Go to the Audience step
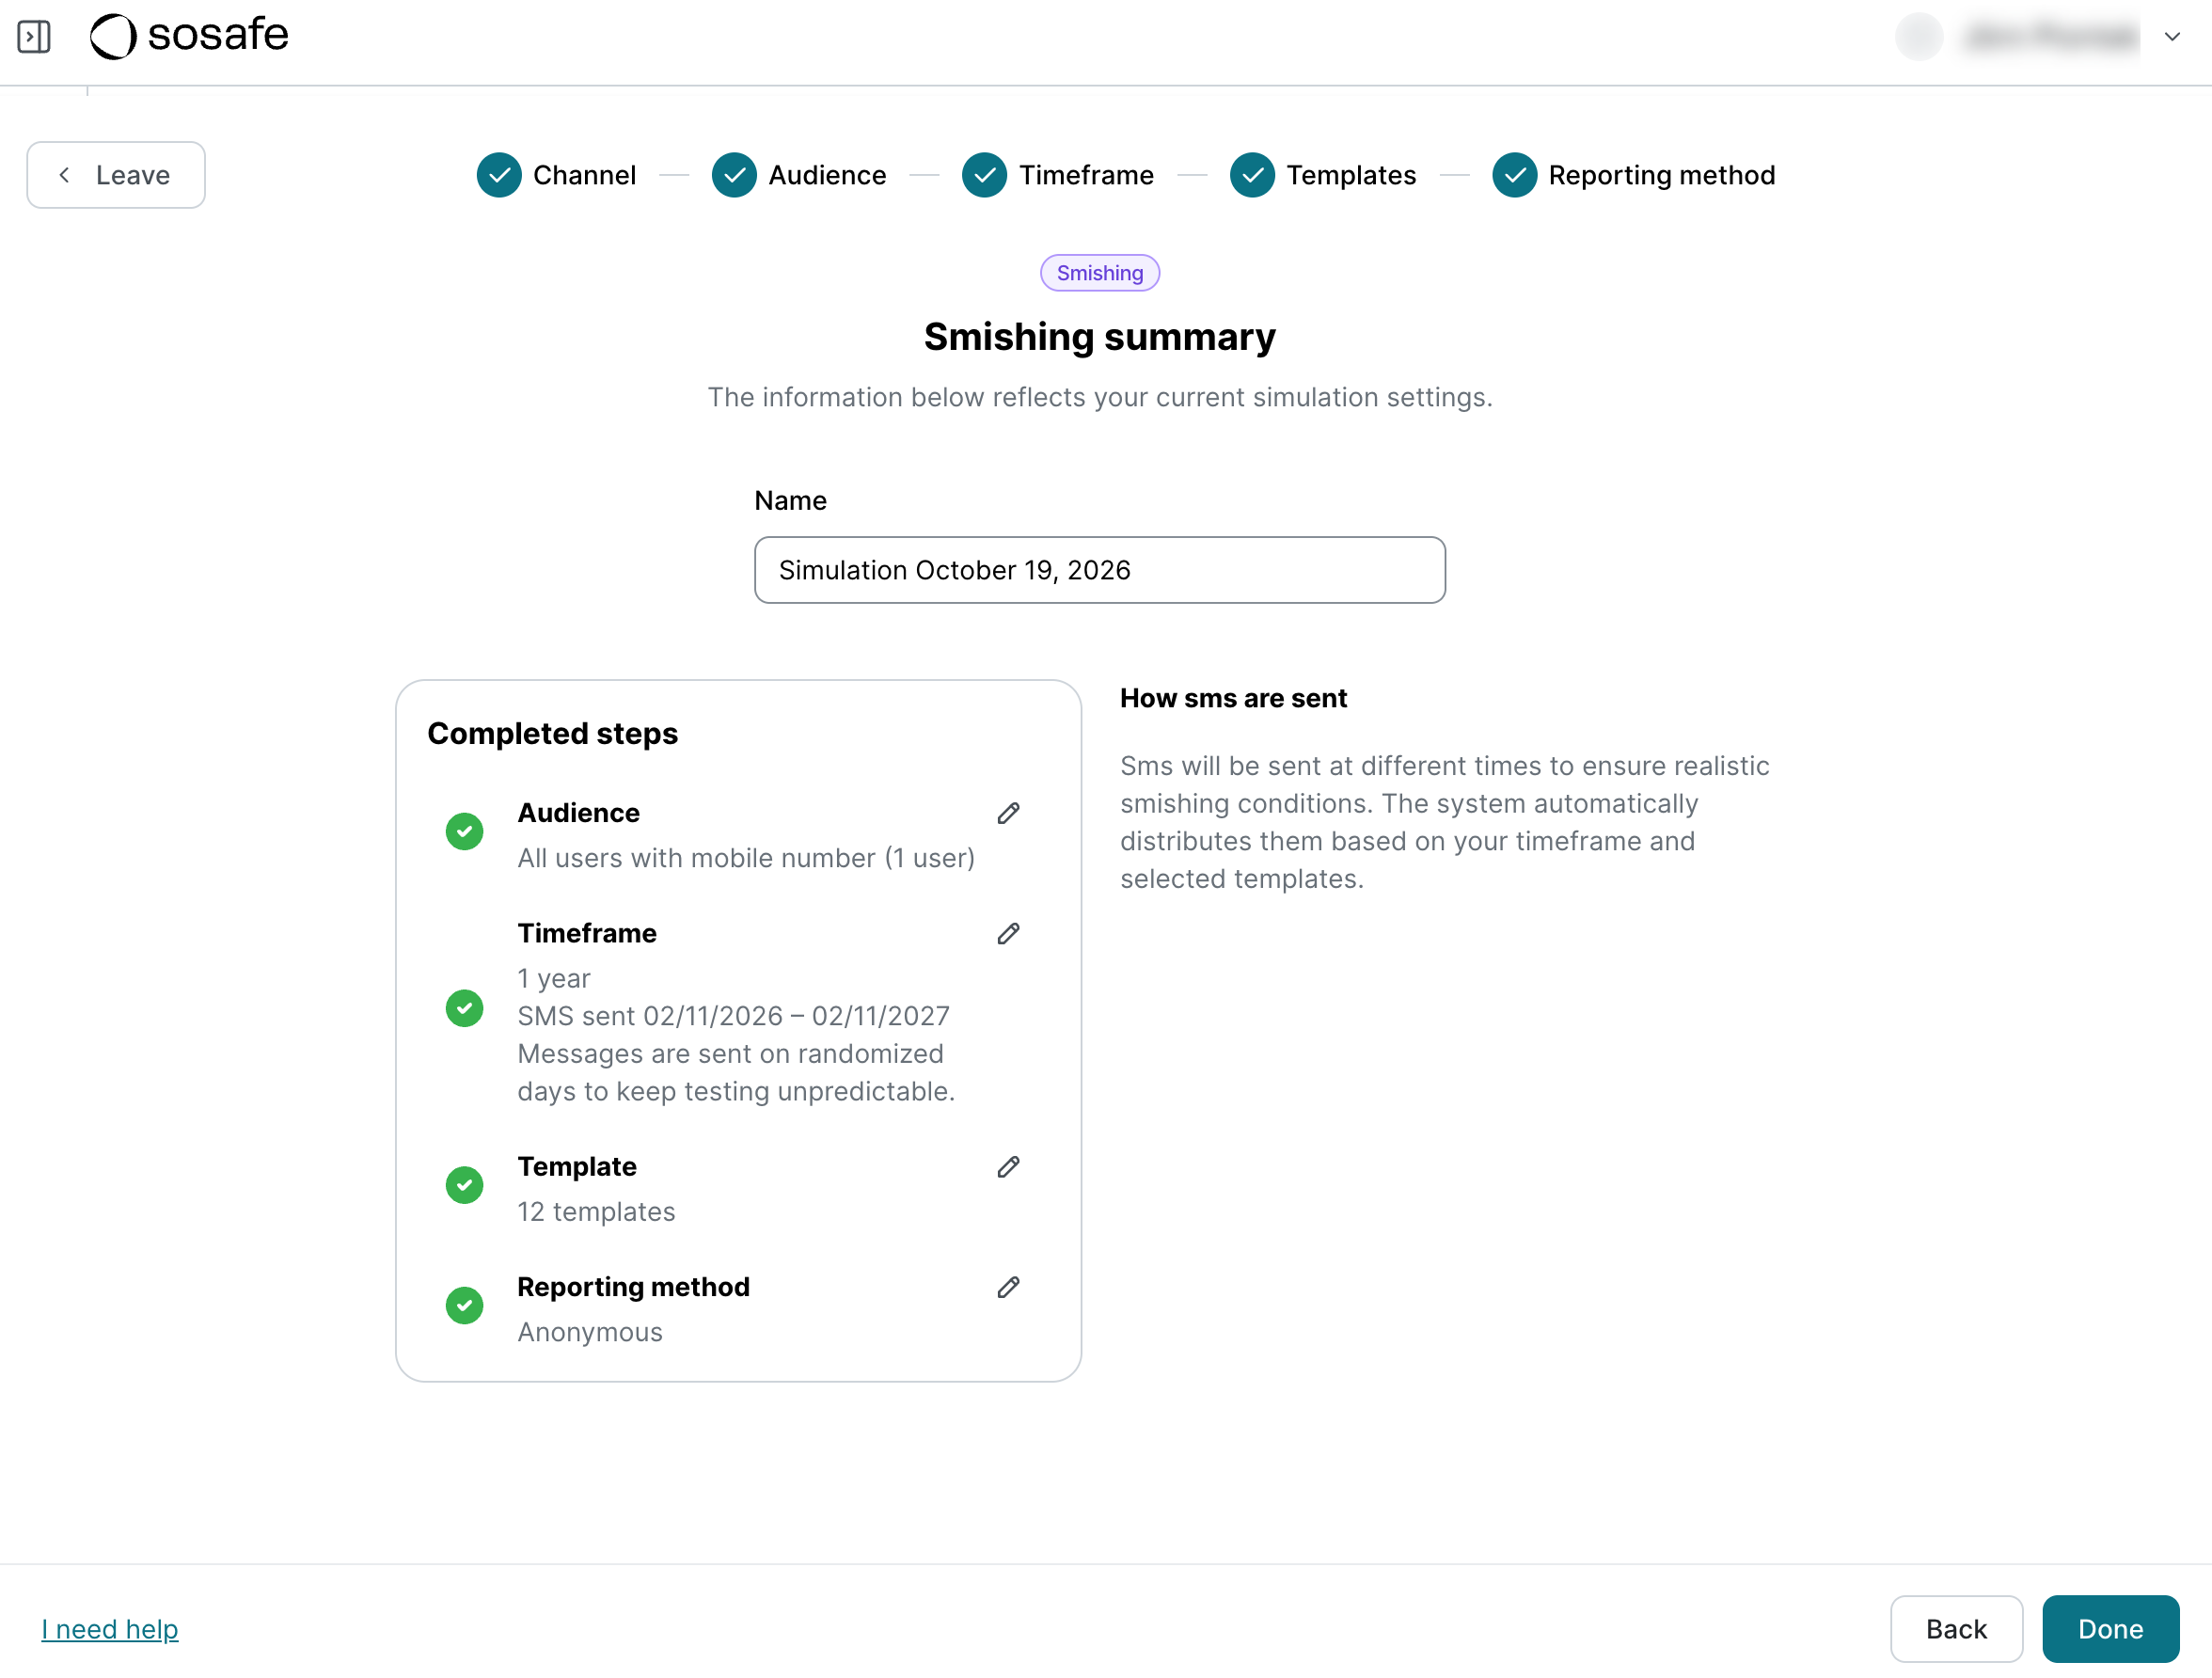This screenshot has height=1678, width=2212. pos(799,175)
